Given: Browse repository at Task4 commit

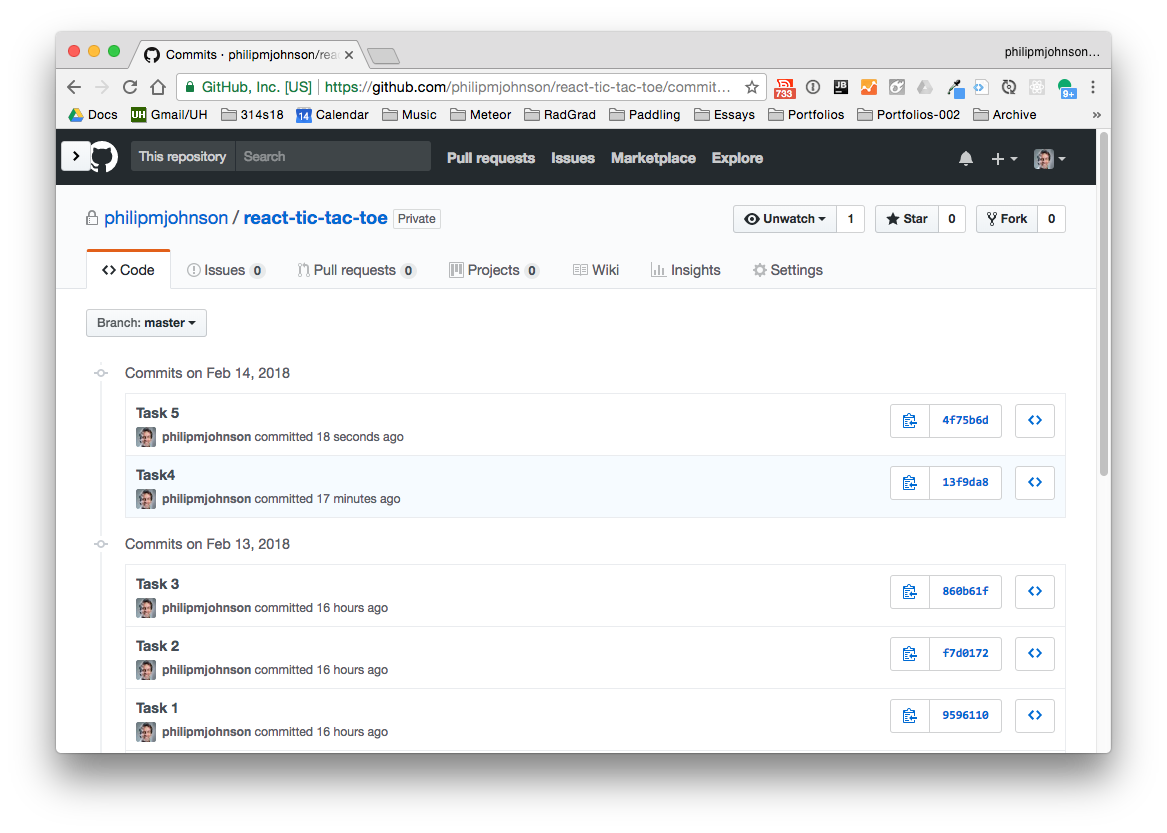Looking at the screenshot, I should (x=1034, y=483).
